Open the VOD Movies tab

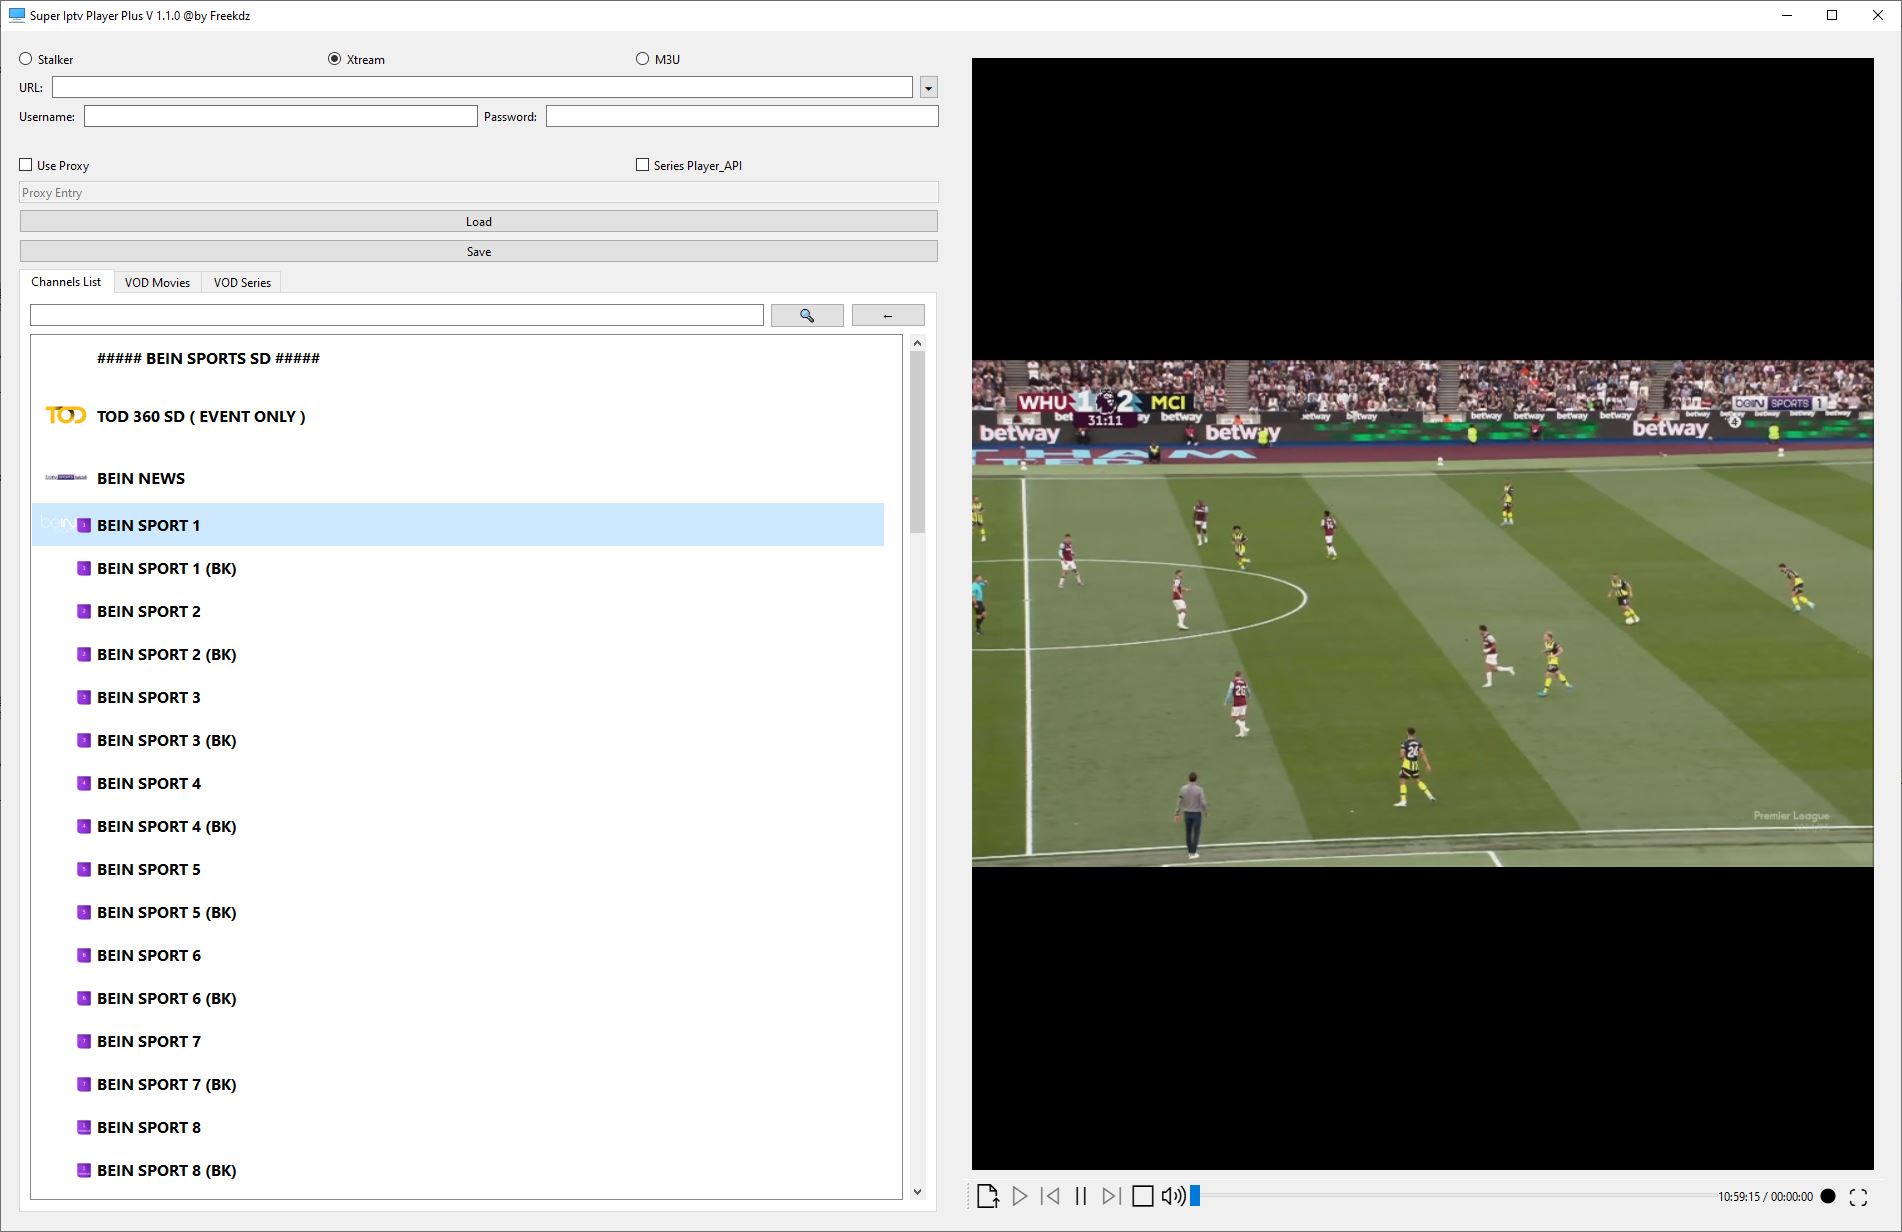click(x=157, y=283)
